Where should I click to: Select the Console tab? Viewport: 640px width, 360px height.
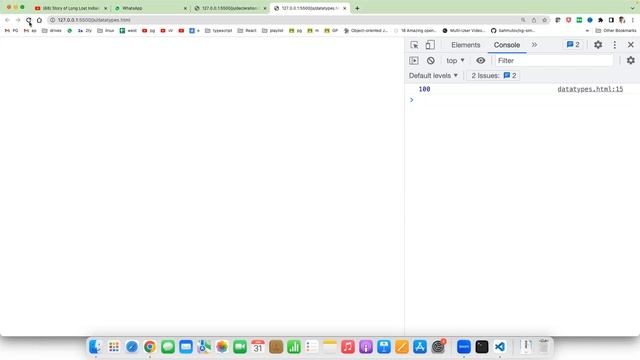[x=507, y=45]
